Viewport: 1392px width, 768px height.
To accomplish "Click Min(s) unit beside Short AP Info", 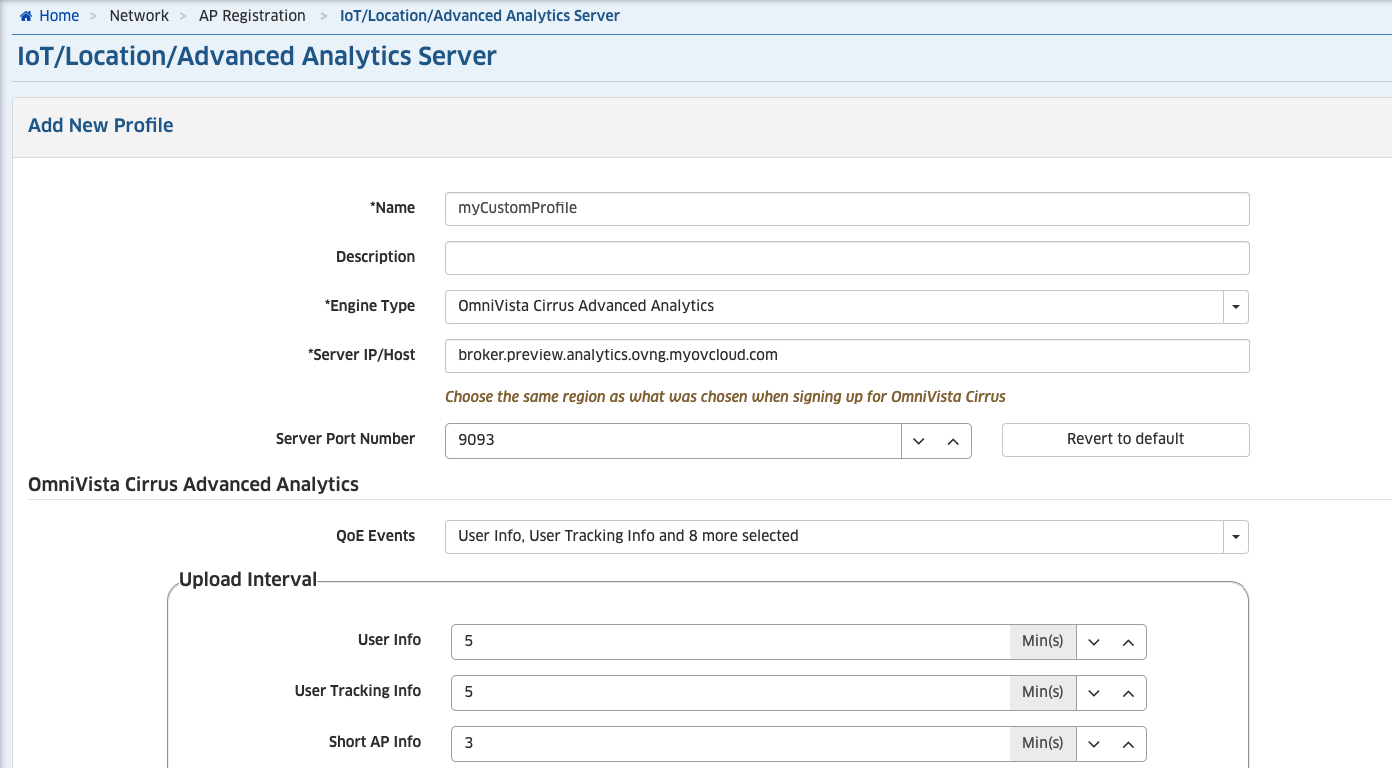I will click(1043, 744).
